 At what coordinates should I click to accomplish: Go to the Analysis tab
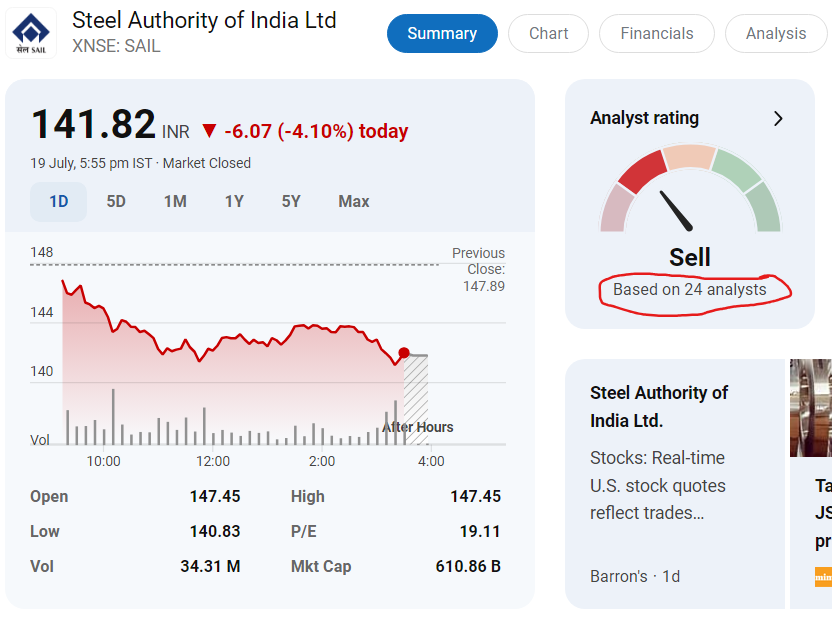775,34
